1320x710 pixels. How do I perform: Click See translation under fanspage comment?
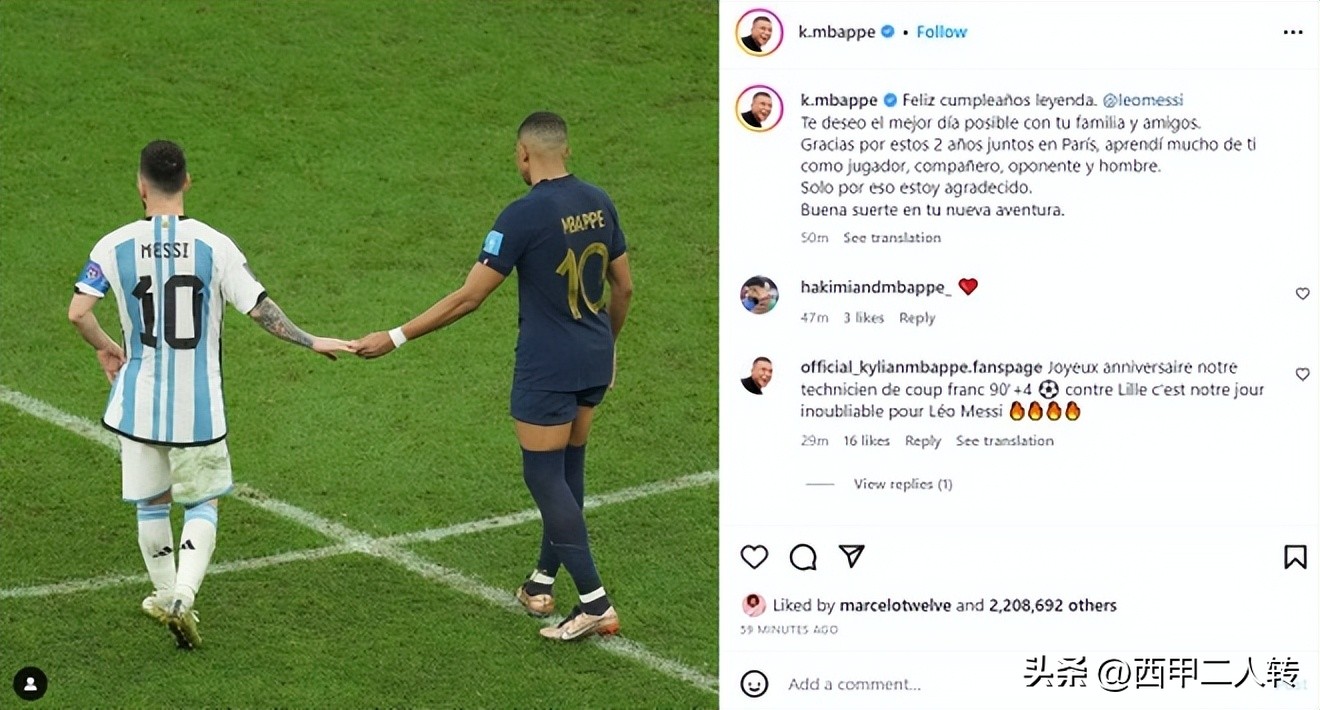(x=1004, y=441)
